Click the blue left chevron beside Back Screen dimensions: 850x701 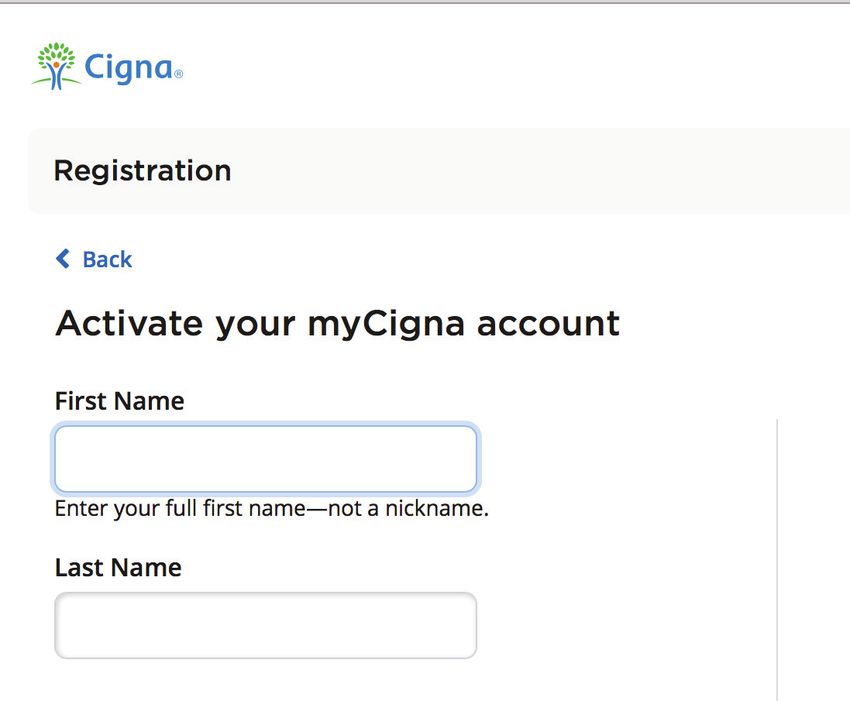point(63,259)
